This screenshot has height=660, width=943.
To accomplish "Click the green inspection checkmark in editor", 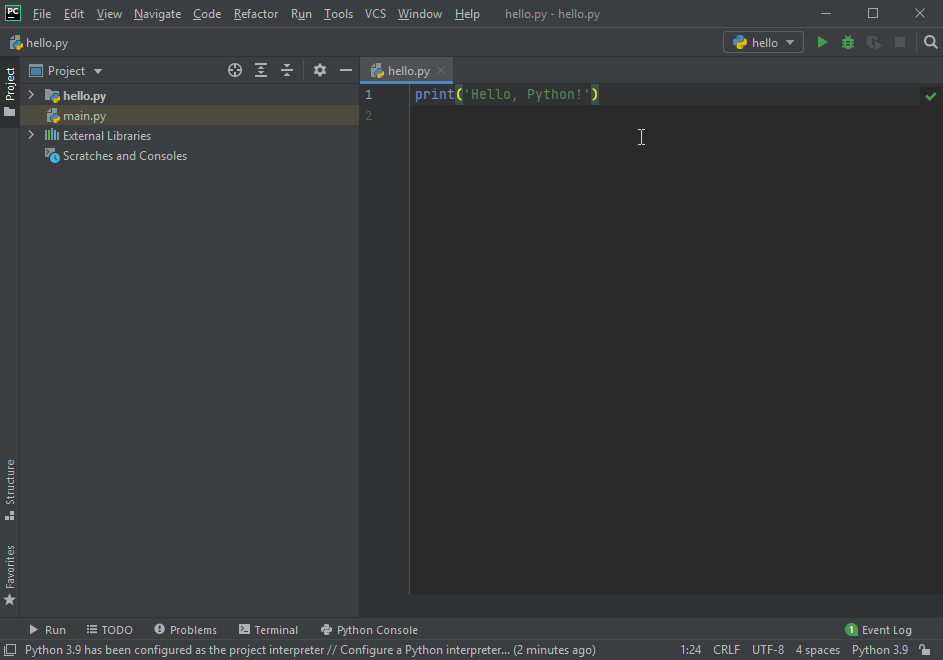I will 931,96.
